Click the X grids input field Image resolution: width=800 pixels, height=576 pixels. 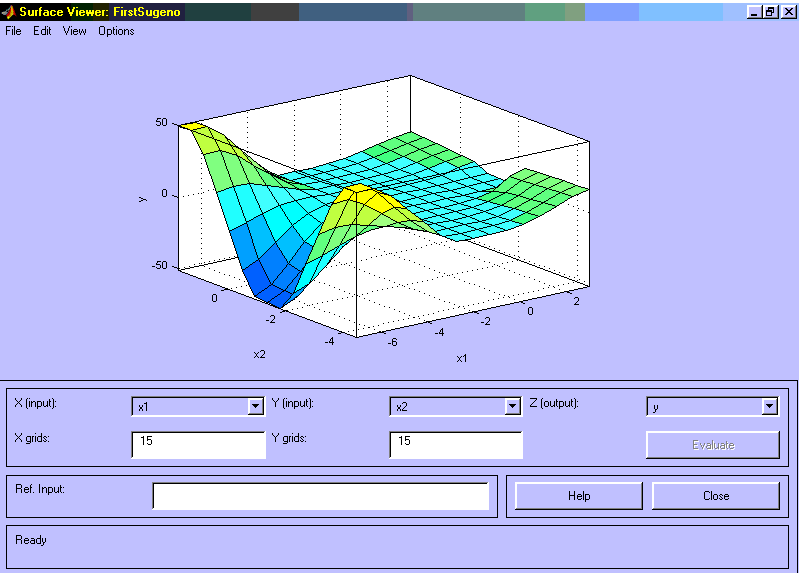198,445
